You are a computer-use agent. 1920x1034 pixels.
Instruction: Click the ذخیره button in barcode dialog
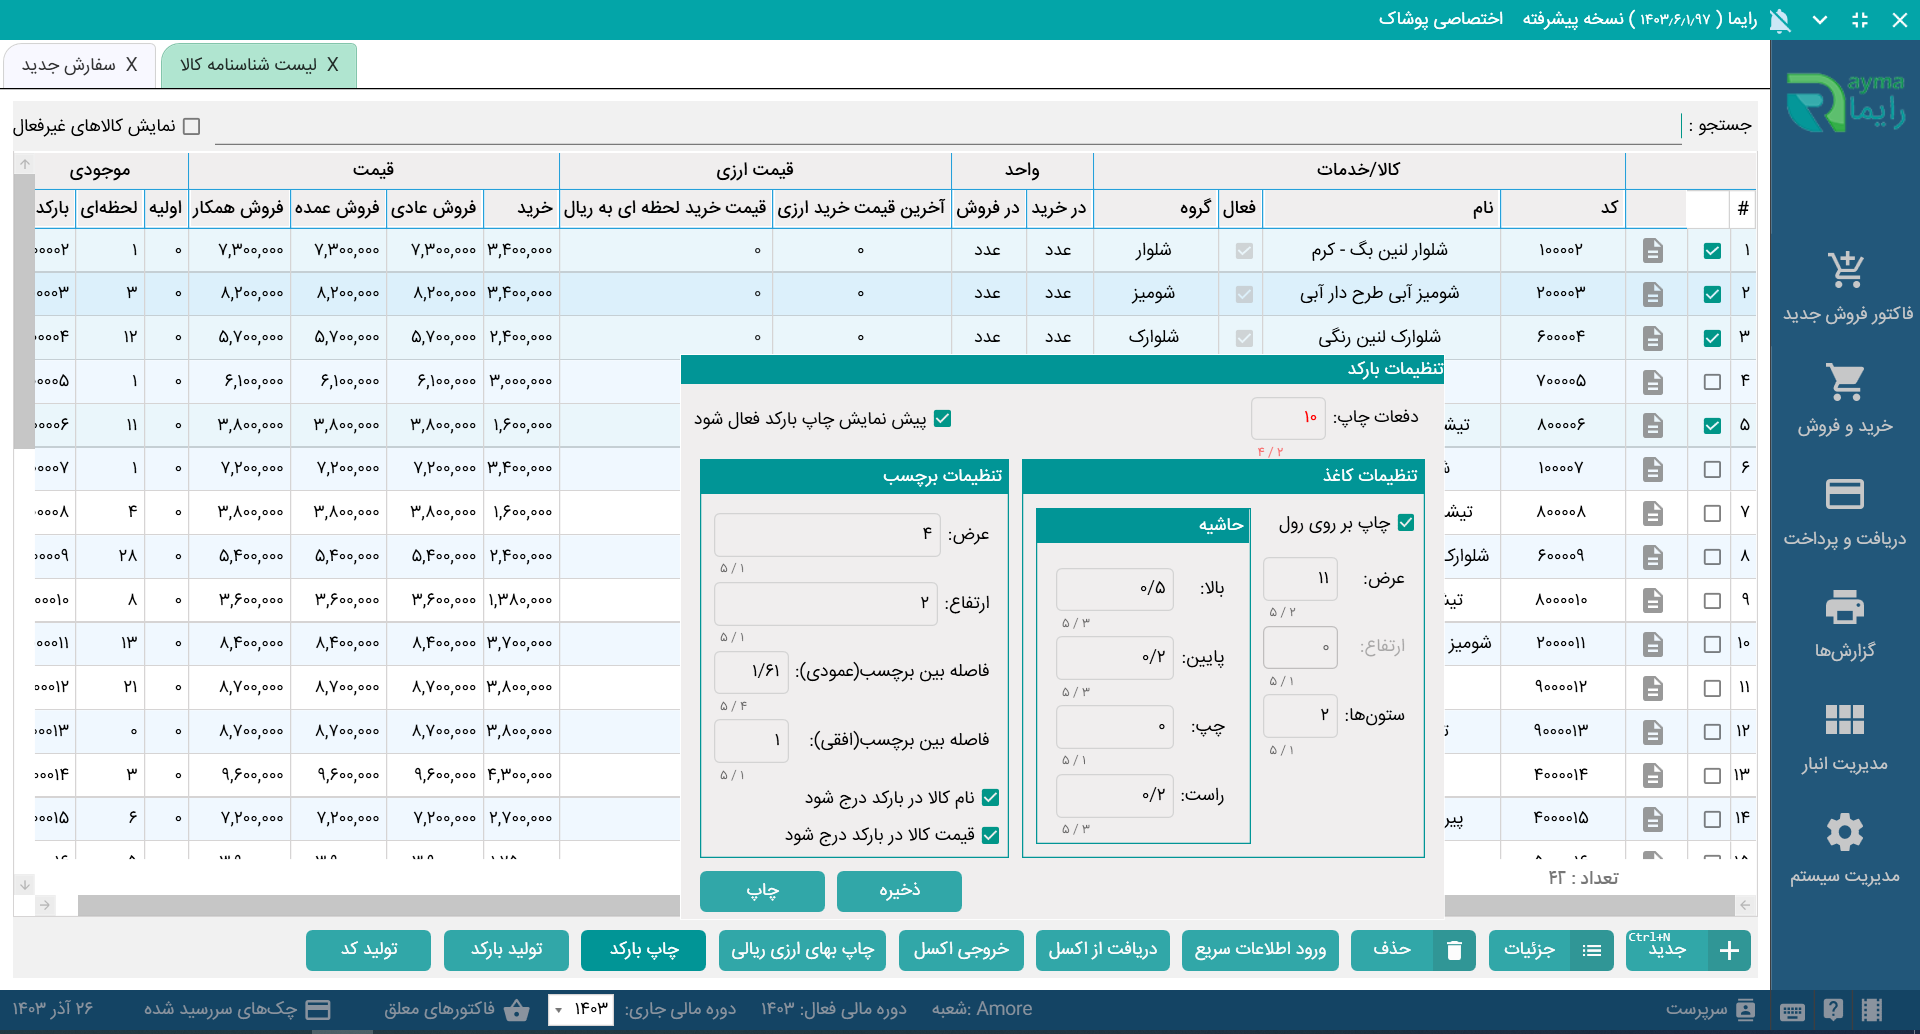(x=899, y=891)
